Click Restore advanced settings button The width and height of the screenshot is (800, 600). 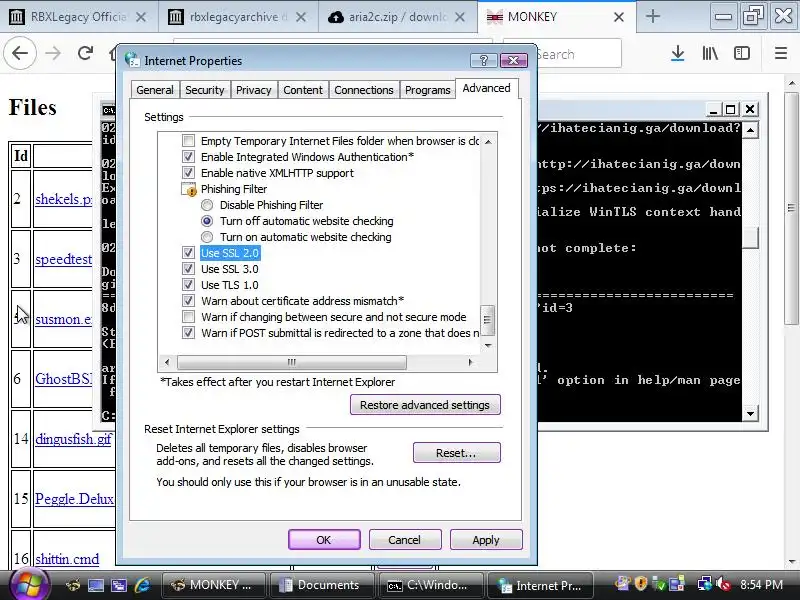425,405
